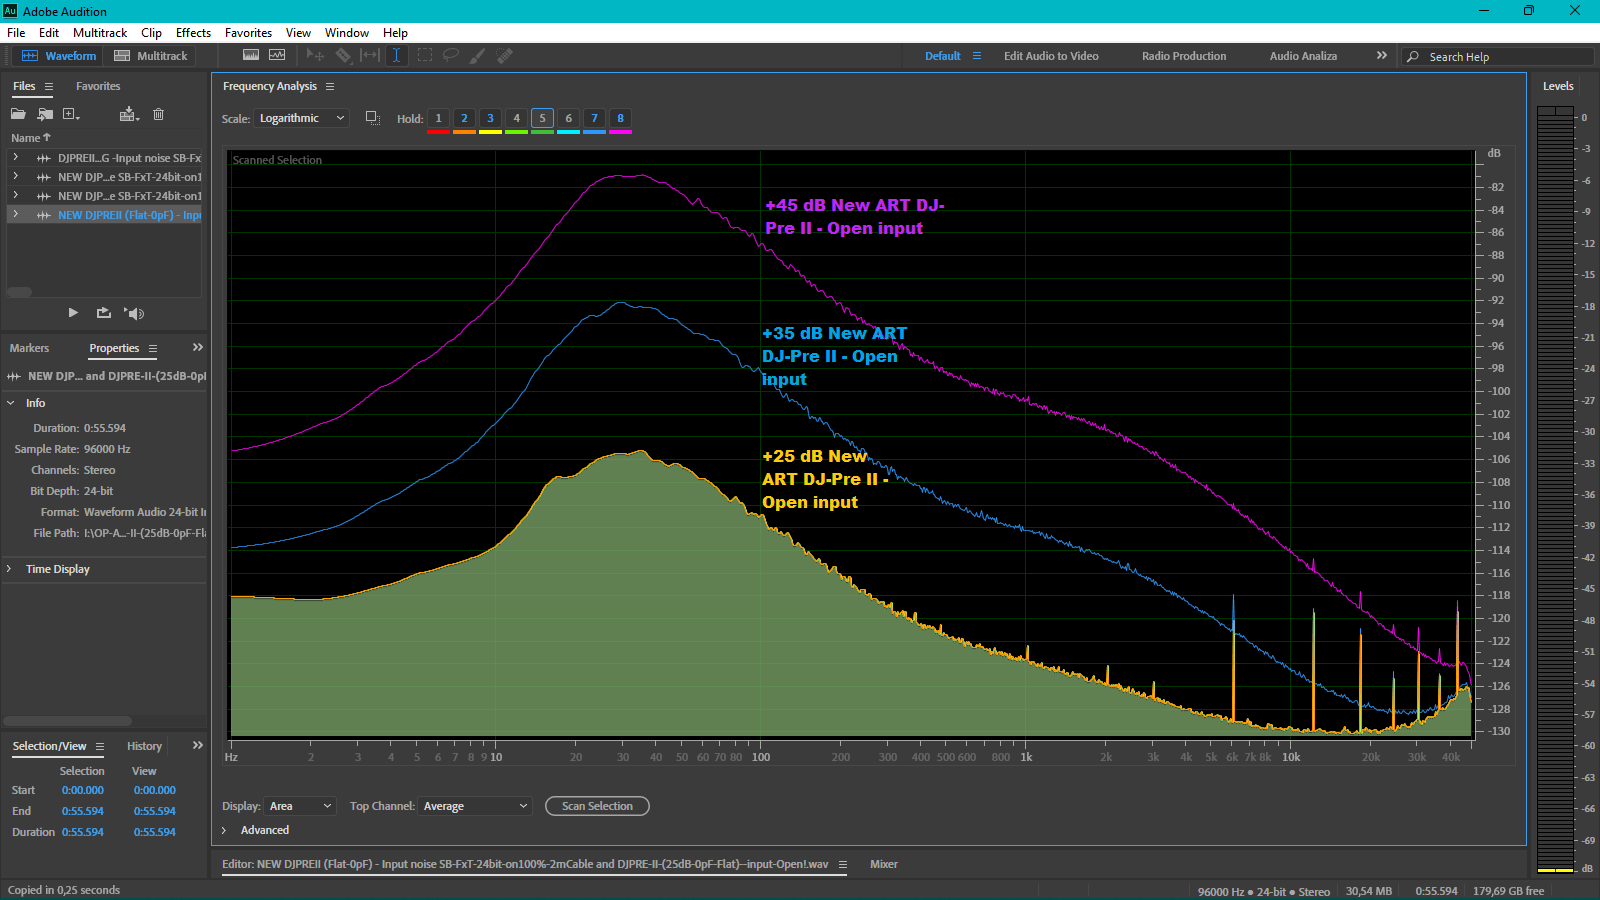Toggle Hold button 4
1600x900 pixels.
(x=516, y=119)
